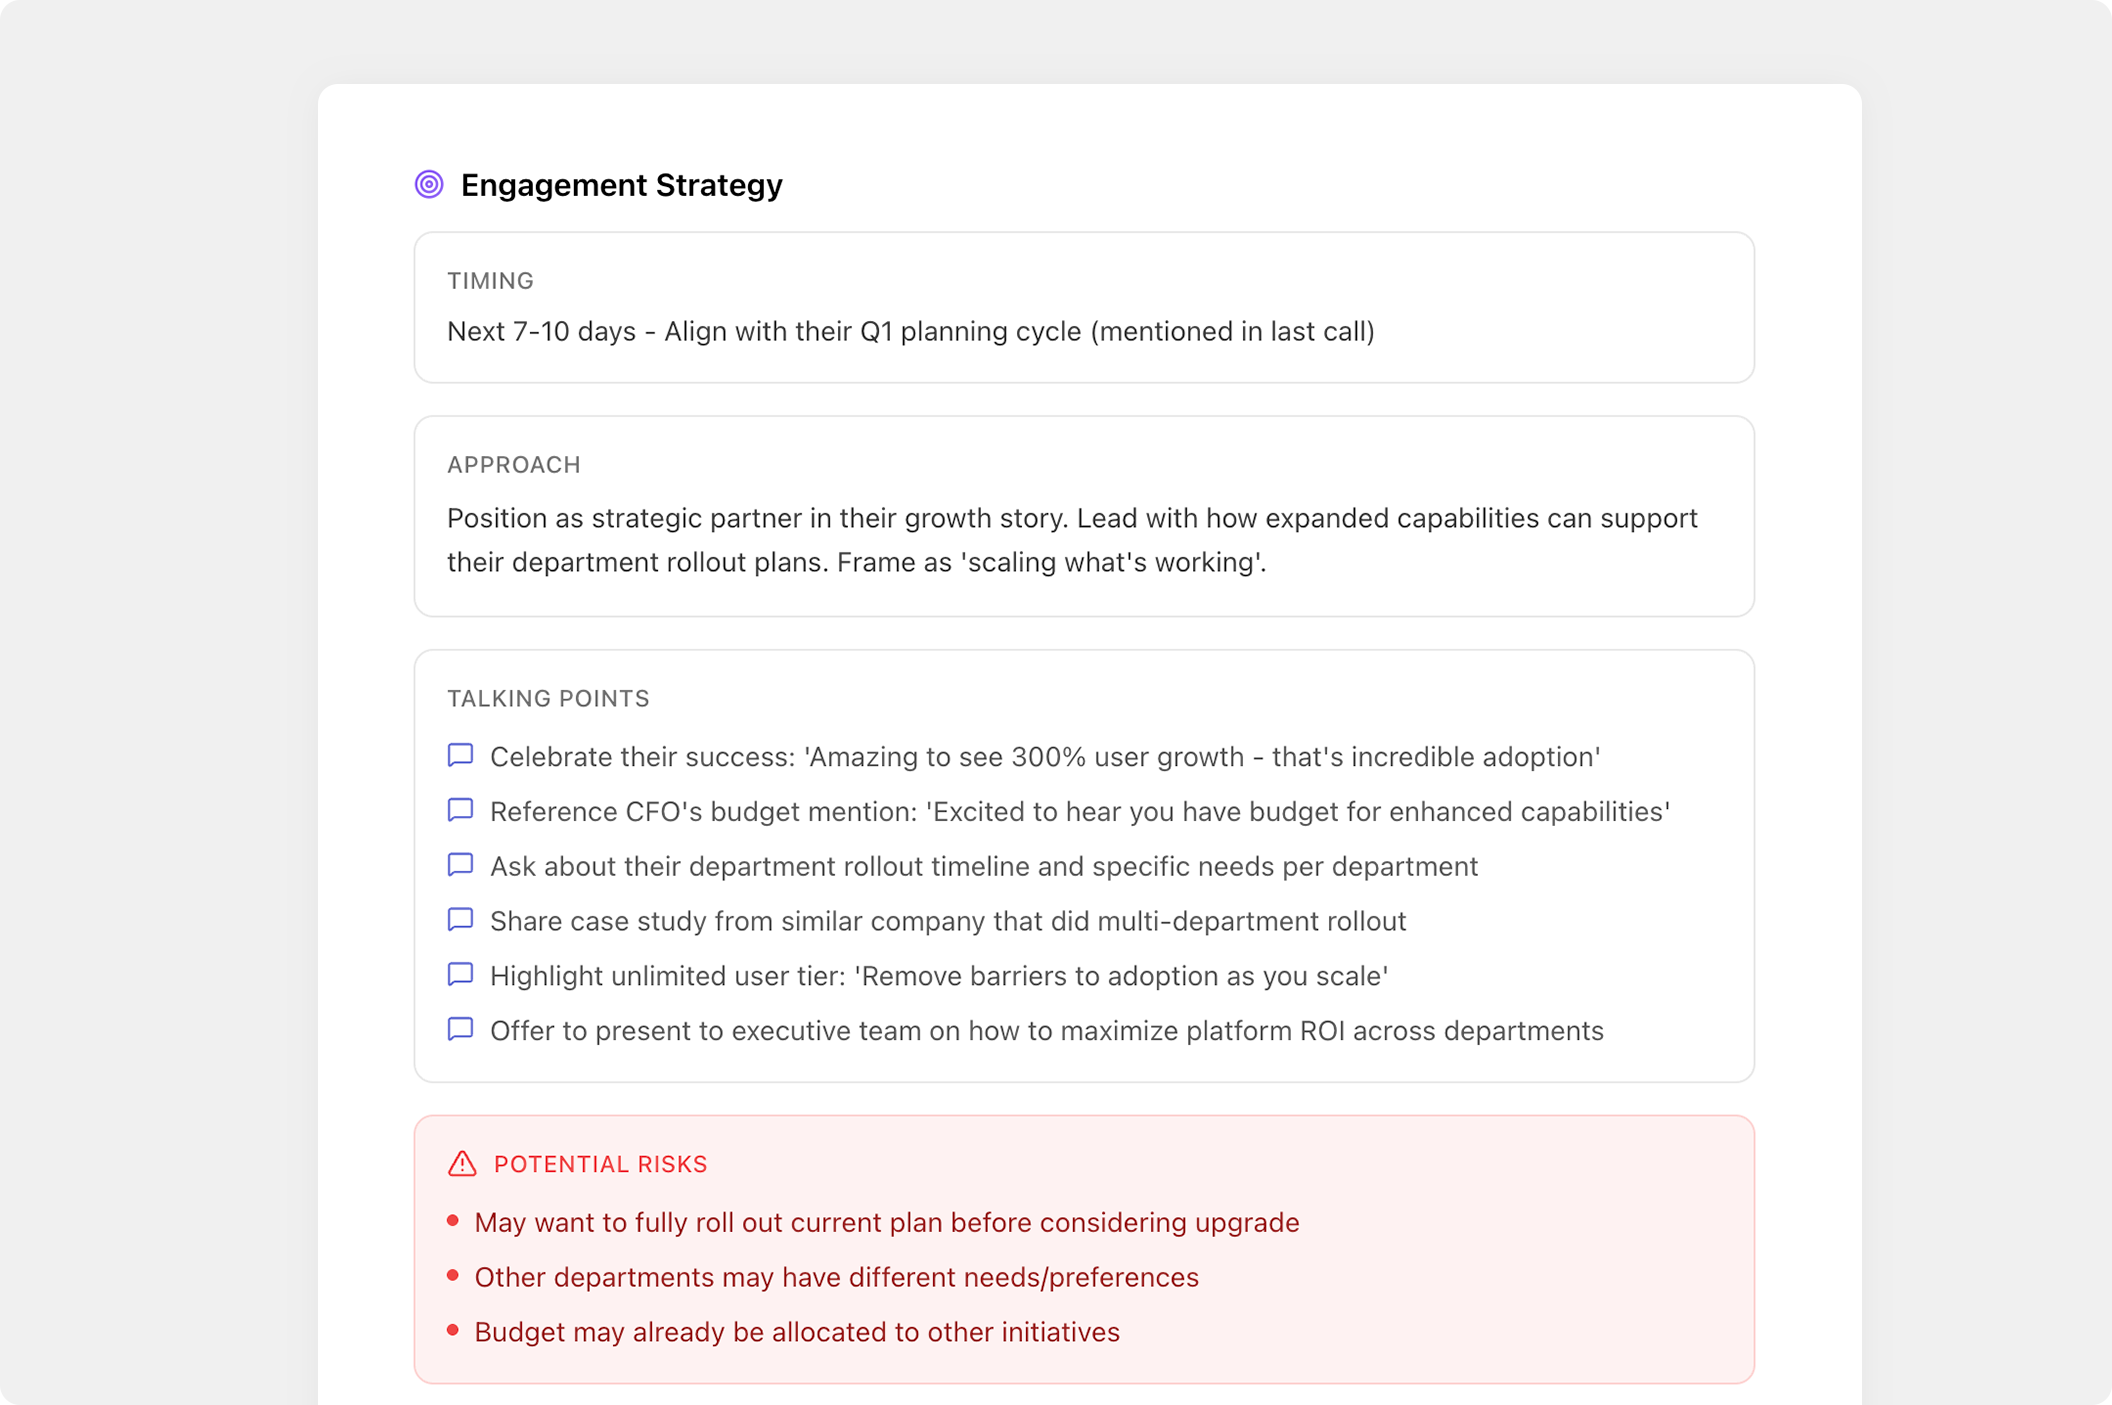Click the 'Position as strategic partner' paragraph
The image size is (2112, 1405).
pyautogui.click(x=1072, y=540)
